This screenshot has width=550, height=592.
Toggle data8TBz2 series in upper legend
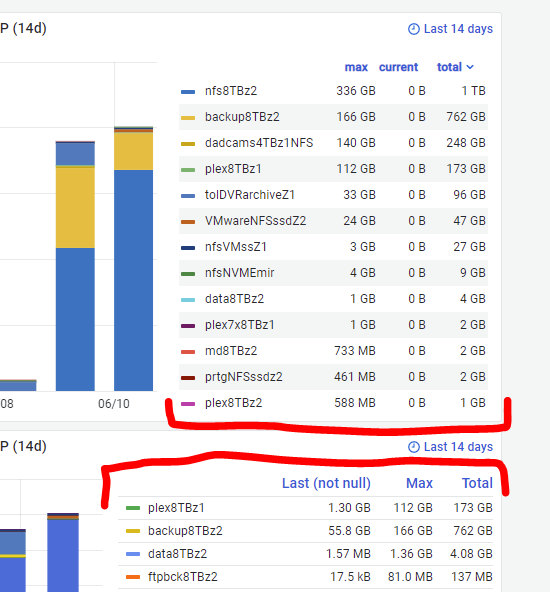[234, 299]
